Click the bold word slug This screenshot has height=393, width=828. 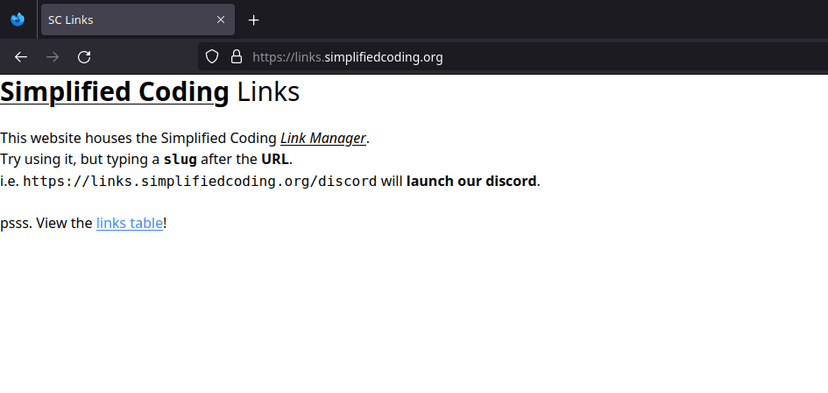180,159
